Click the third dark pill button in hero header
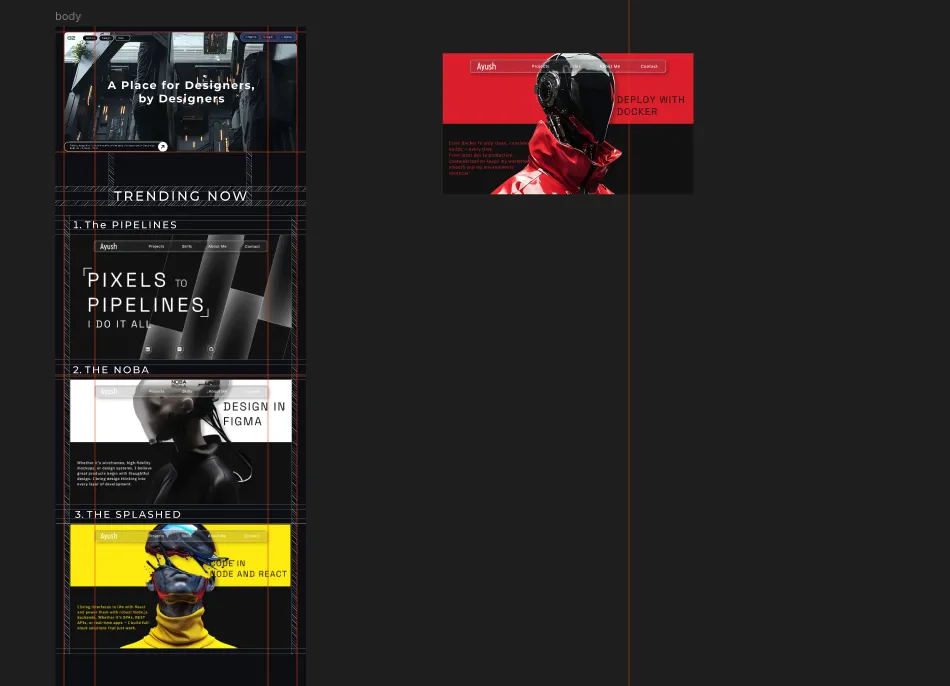The height and width of the screenshot is (686, 950). click(122, 38)
